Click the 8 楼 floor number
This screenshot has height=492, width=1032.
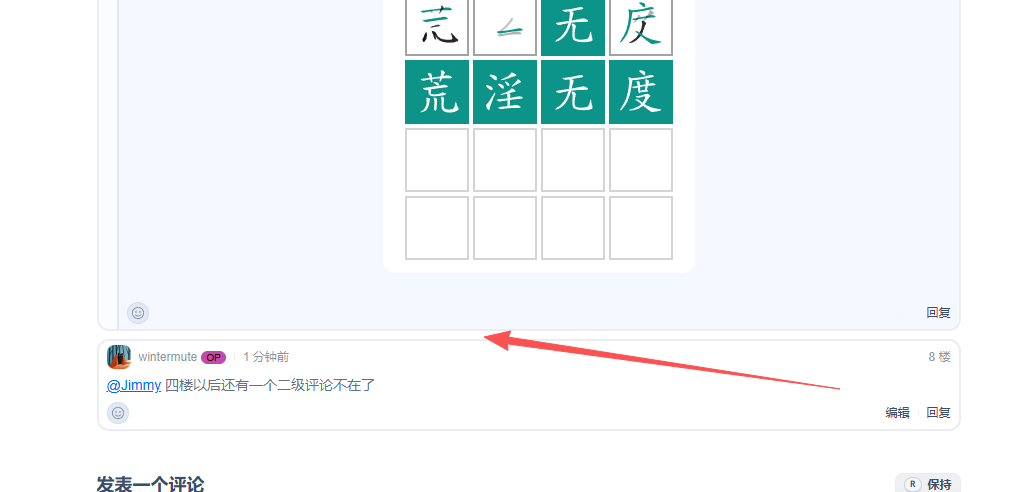click(939, 357)
